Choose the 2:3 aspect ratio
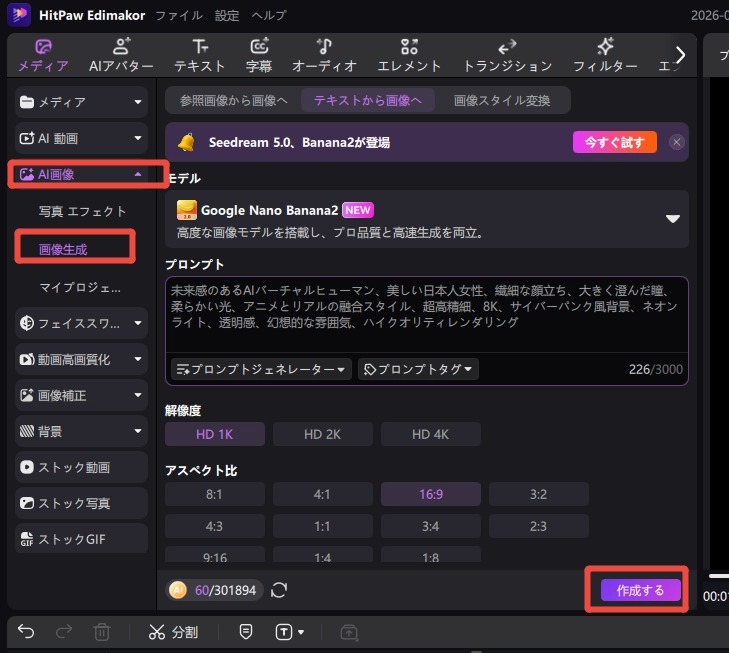The width and height of the screenshot is (729, 653). click(x=538, y=526)
